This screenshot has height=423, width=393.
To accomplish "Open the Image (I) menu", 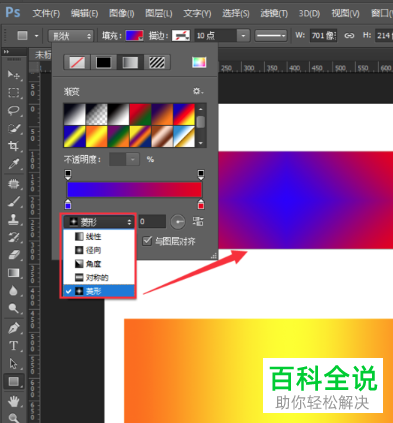I will click(122, 13).
